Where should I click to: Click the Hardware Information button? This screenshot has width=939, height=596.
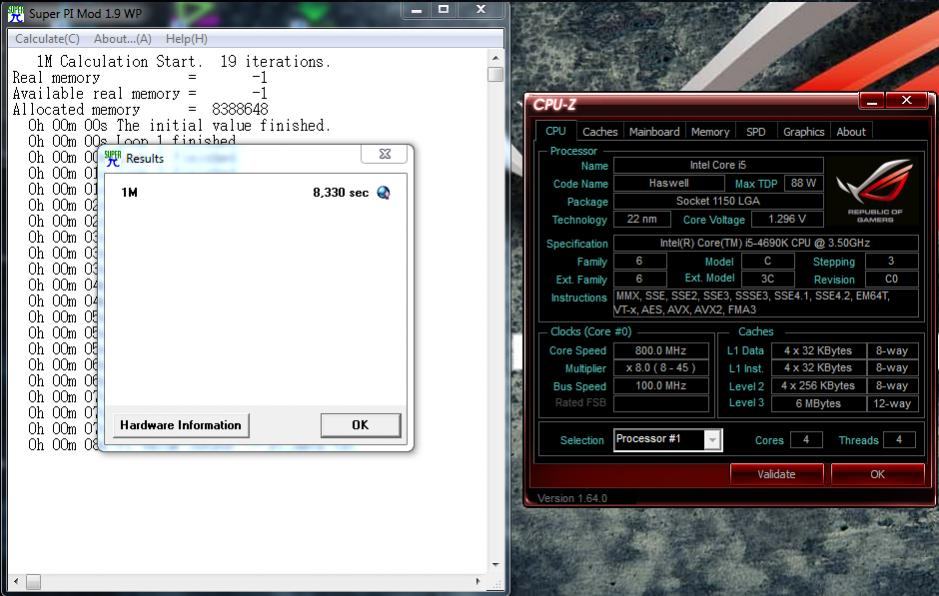pos(181,425)
